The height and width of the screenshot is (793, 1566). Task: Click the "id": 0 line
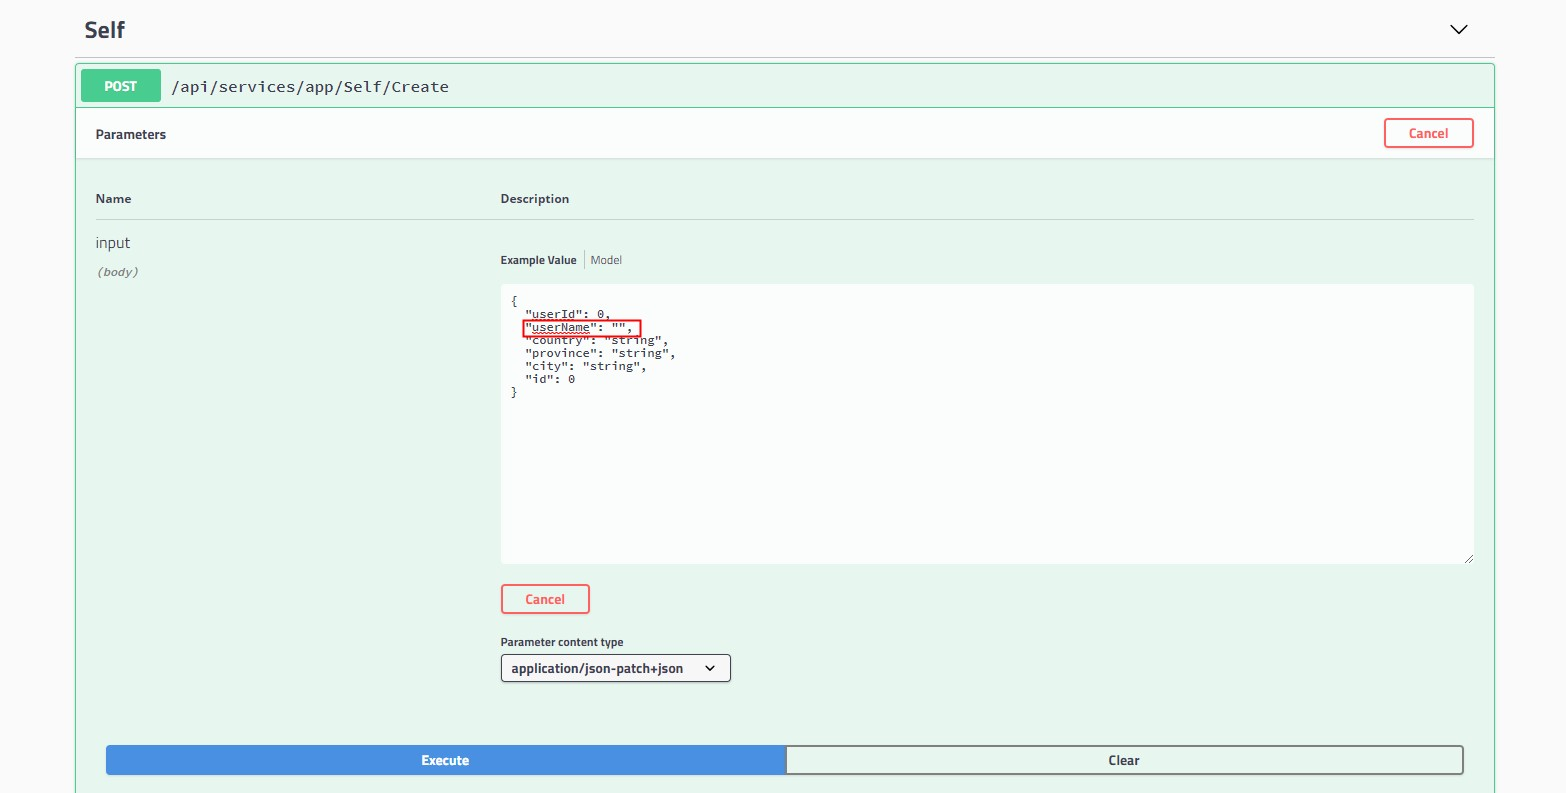[550, 379]
